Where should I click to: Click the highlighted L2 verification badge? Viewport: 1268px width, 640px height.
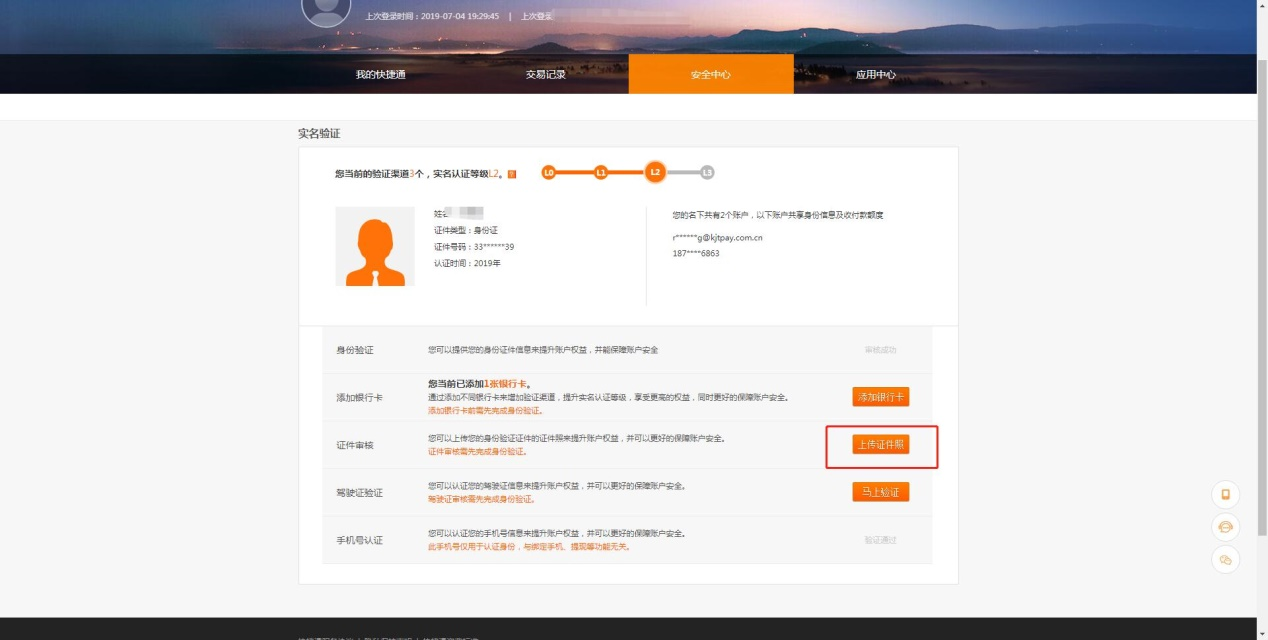[x=654, y=172]
